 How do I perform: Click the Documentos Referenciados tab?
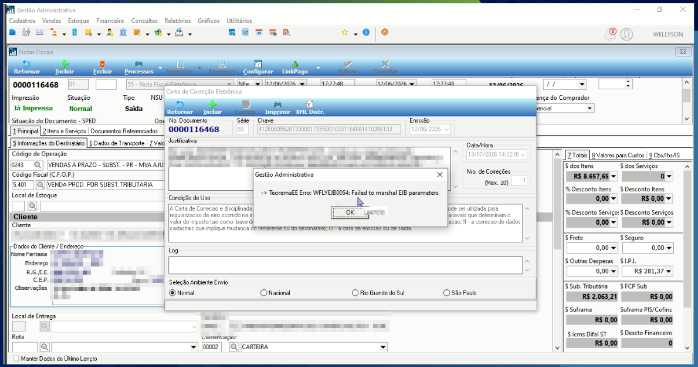[124, 131]
